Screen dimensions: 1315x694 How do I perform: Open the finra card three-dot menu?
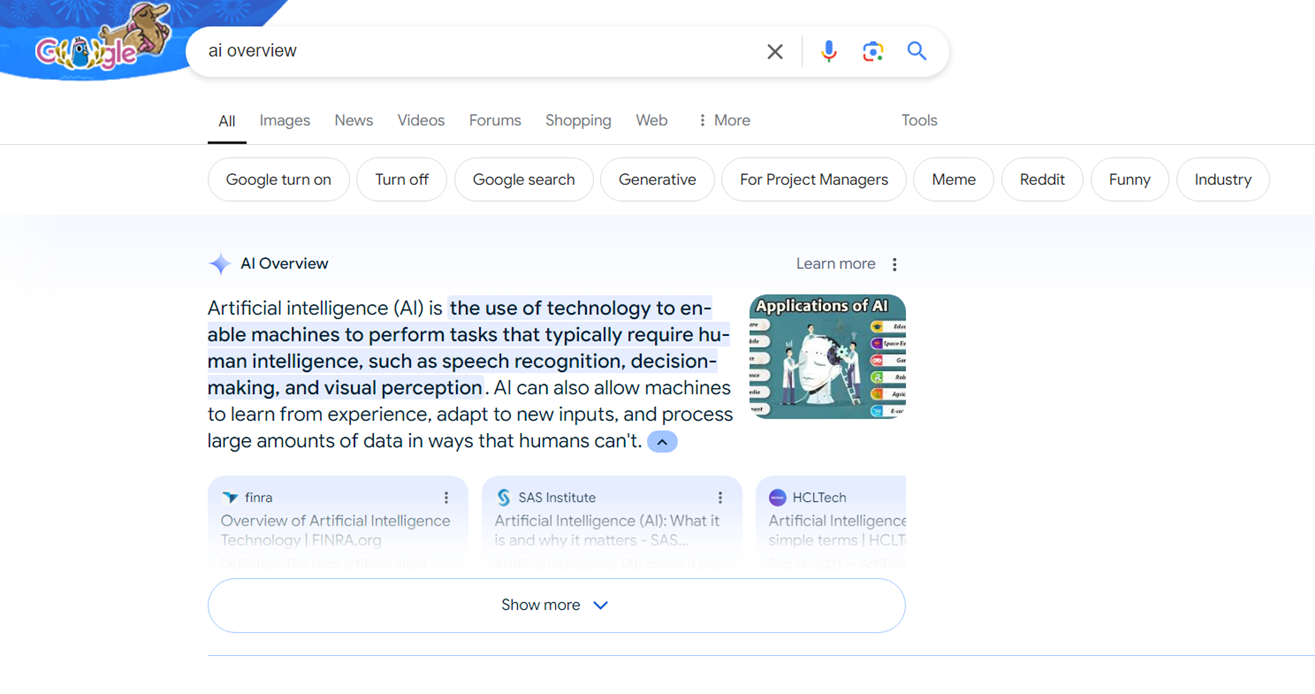click(446, 497)
